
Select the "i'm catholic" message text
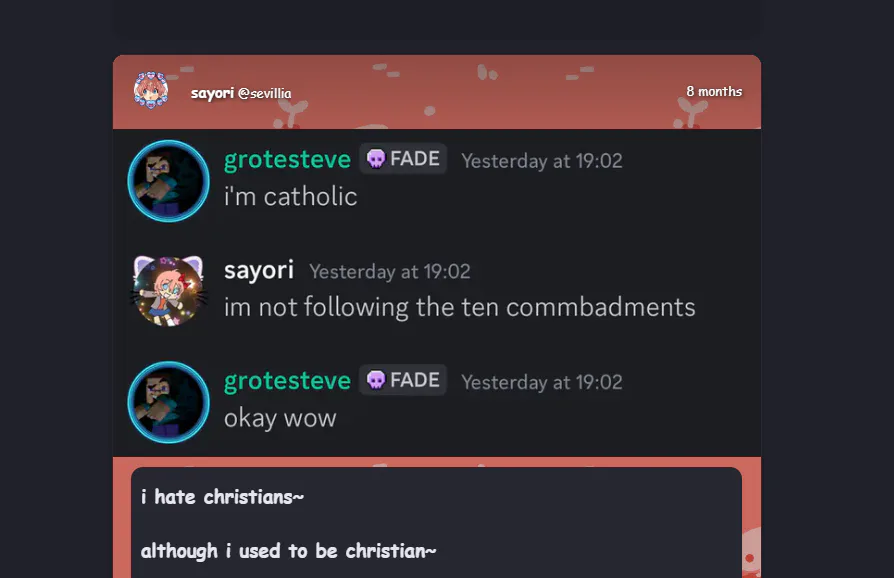coord(290,197)
